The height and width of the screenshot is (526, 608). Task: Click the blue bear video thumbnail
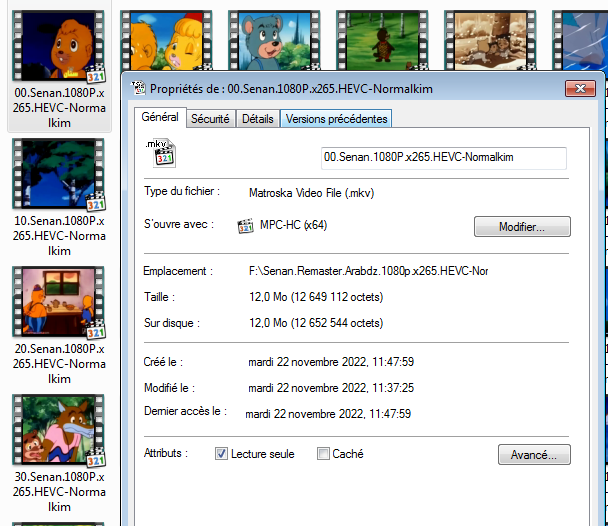274,41
